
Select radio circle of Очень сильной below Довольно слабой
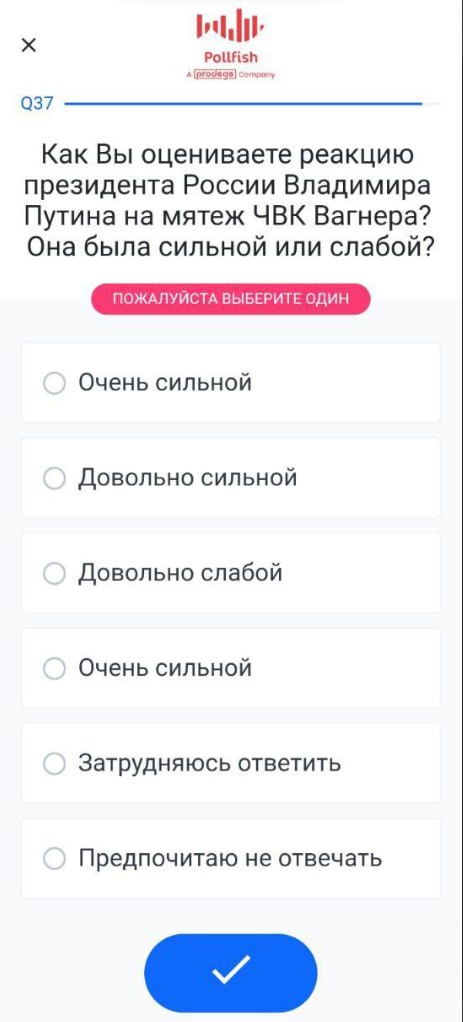(54, 668)
